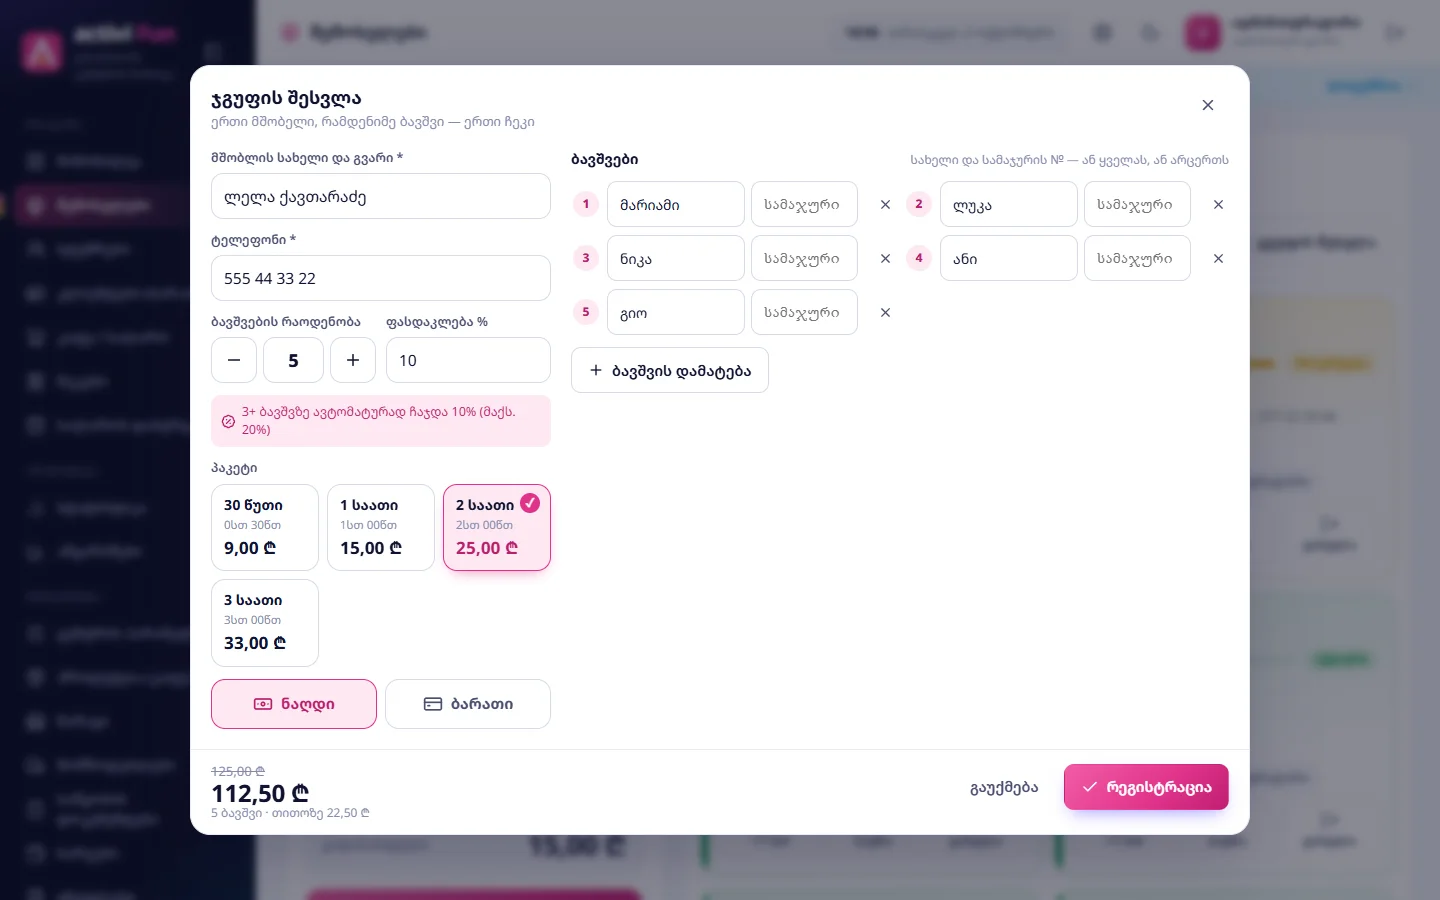The image size is (1440, 900).
Task: Remove child 3 ნიკა row
Action: point(885,258)
